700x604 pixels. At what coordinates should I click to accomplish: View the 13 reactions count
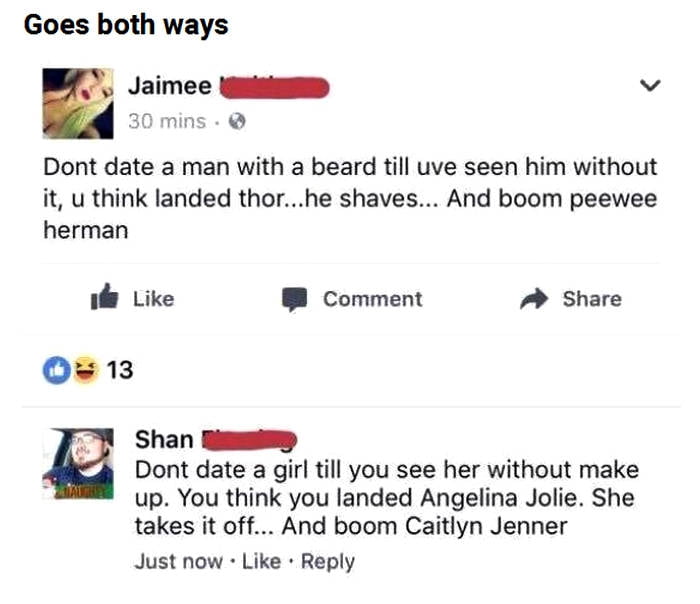(x=120, y=370)
